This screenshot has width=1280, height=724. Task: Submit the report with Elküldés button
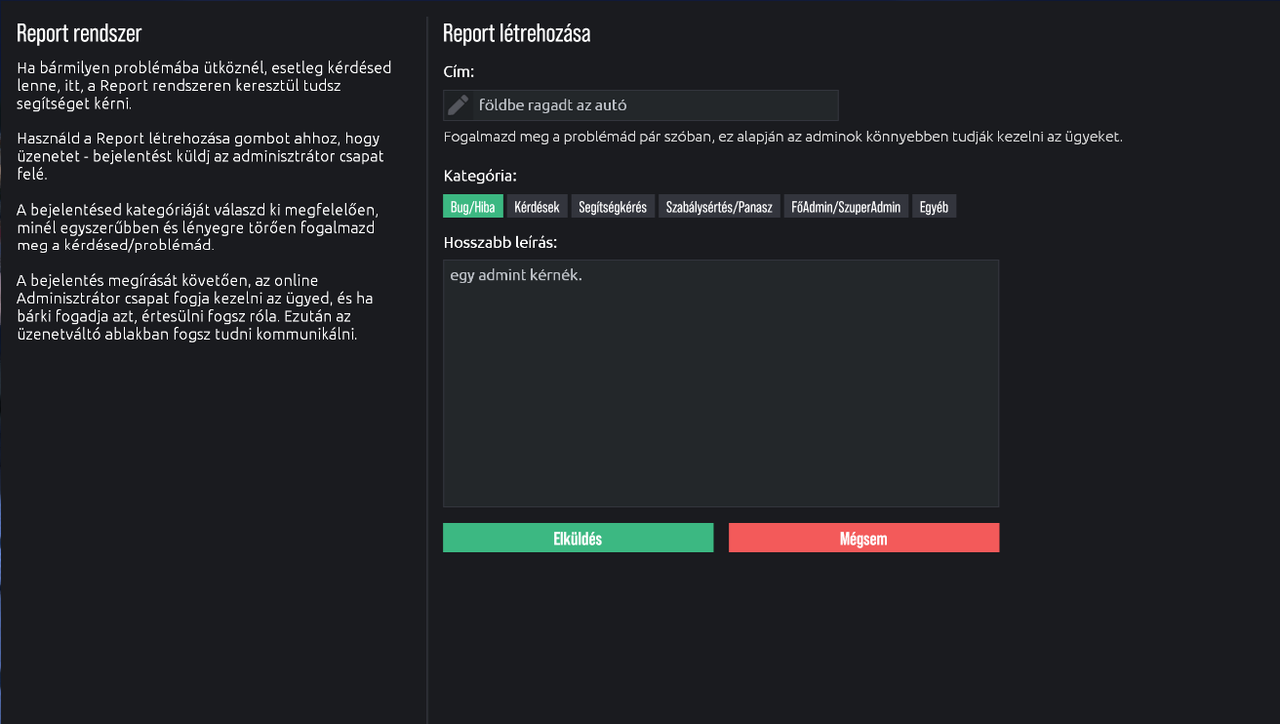coord(578,538)
